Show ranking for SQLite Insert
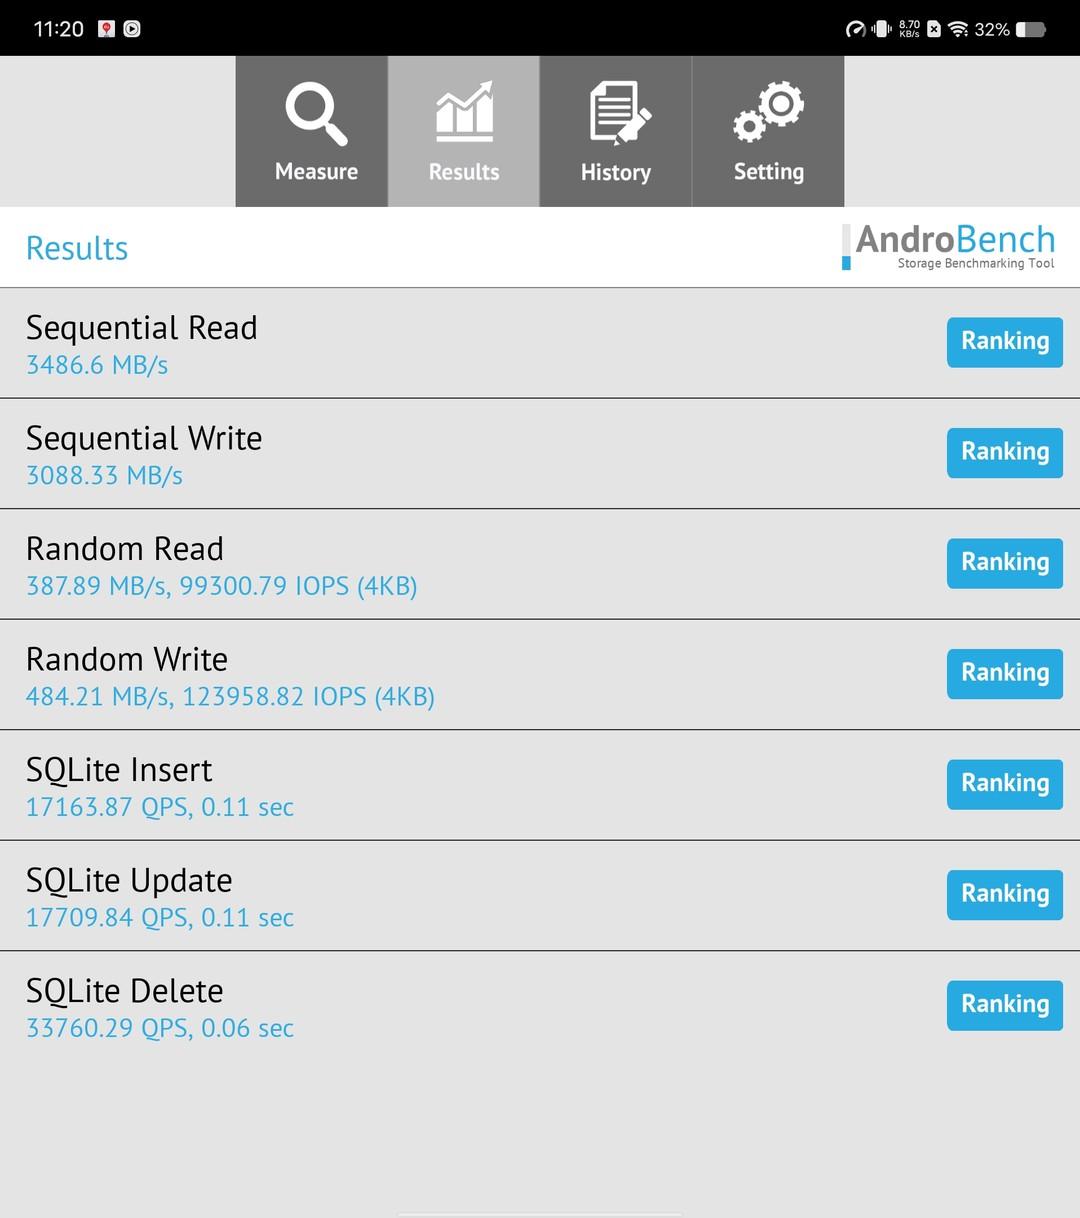1080x1218 pixels. (1004, 784)
